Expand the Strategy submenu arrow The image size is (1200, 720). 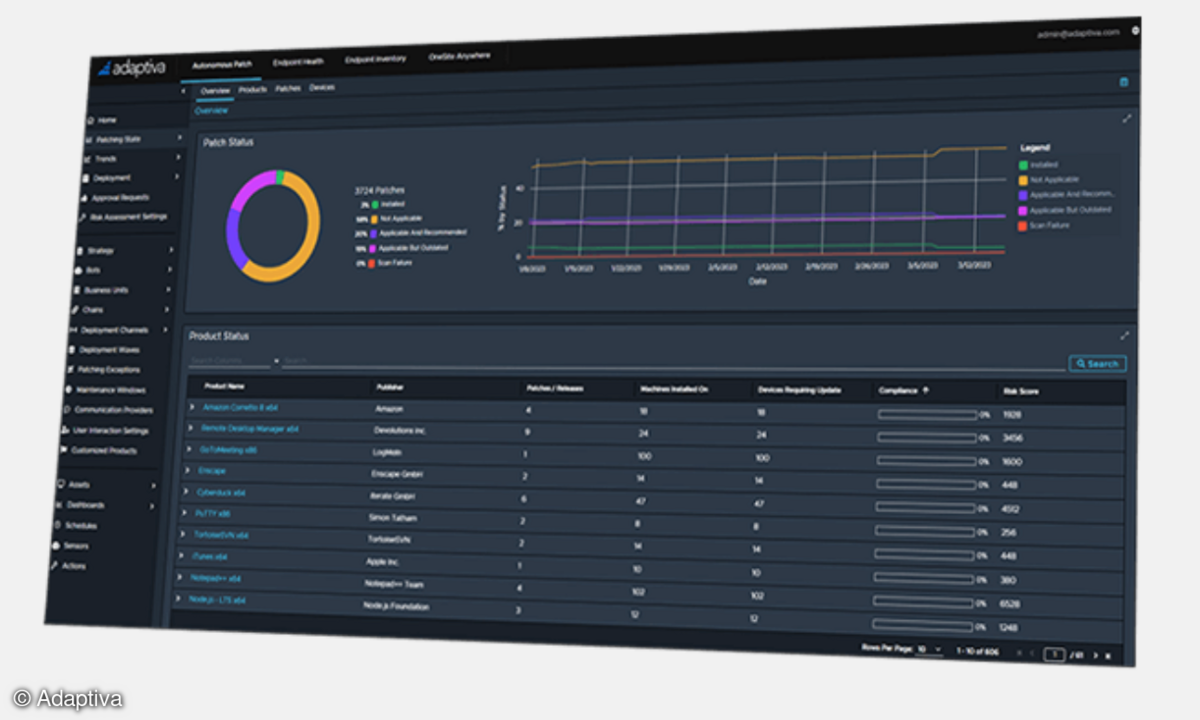(171, 250)
